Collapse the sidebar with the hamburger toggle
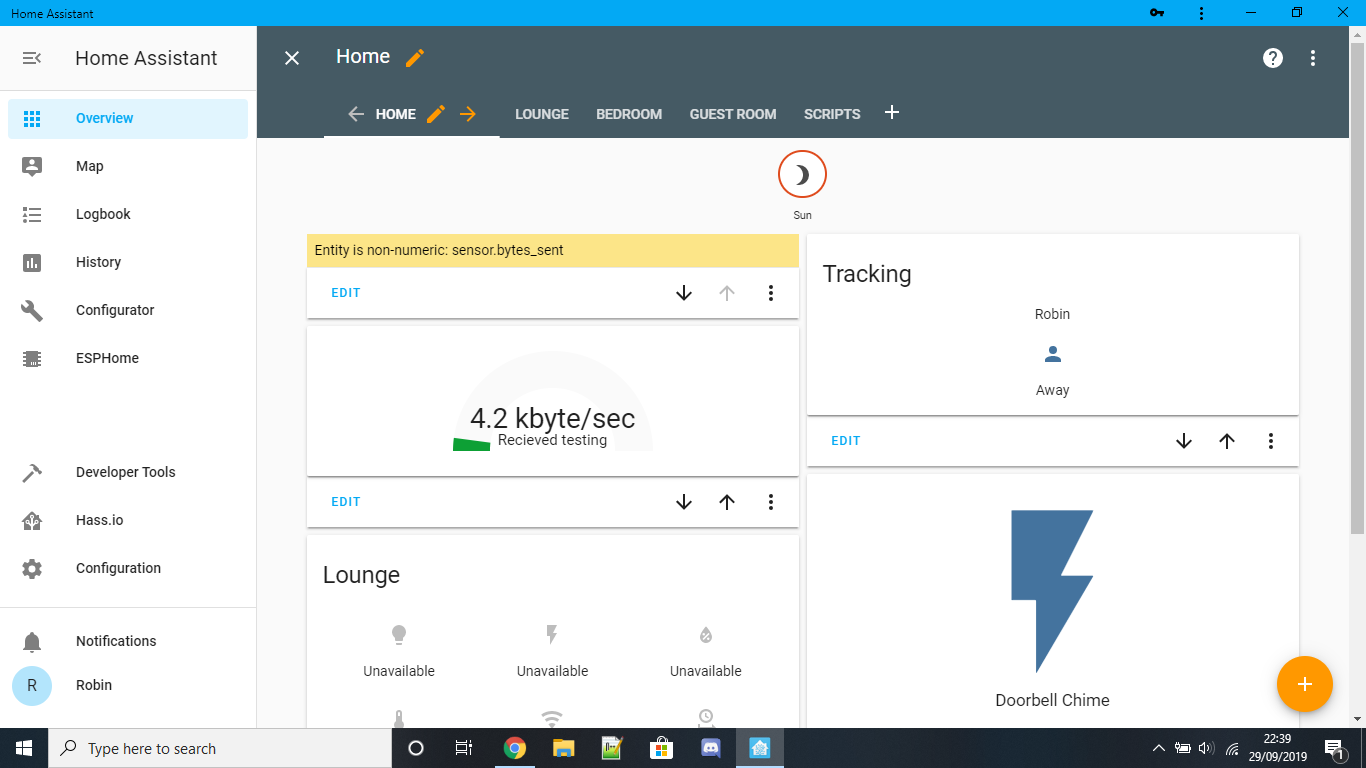Viewport: 1366px width, 768px height. (x=31, y=57)
